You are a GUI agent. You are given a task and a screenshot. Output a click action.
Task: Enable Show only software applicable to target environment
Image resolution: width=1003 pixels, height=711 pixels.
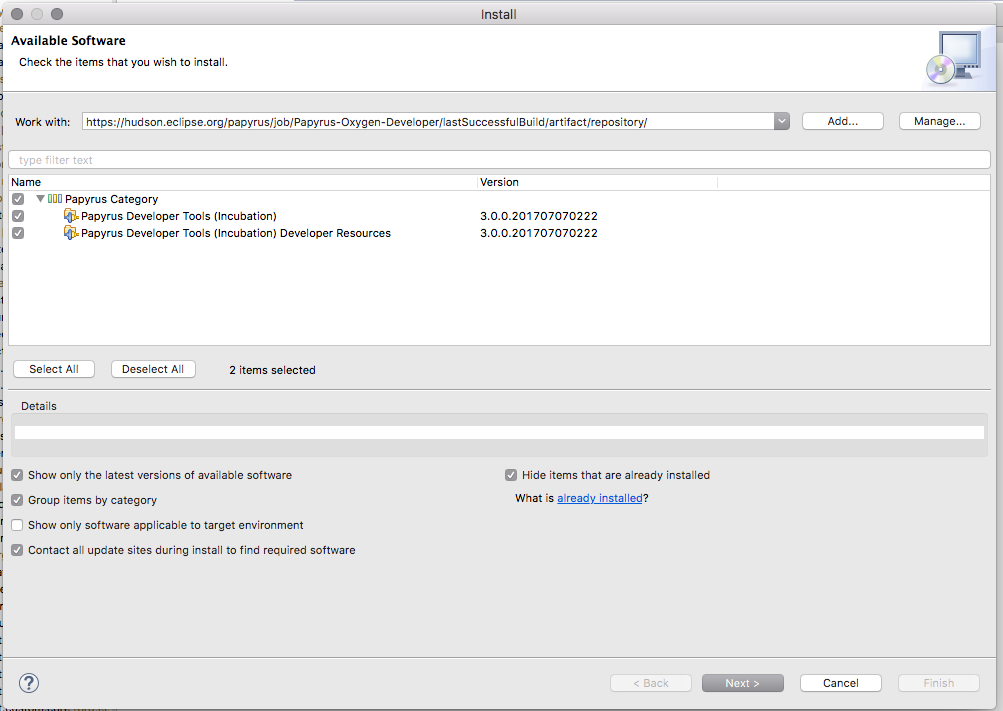pyautogui.click(x=17, y=525)
